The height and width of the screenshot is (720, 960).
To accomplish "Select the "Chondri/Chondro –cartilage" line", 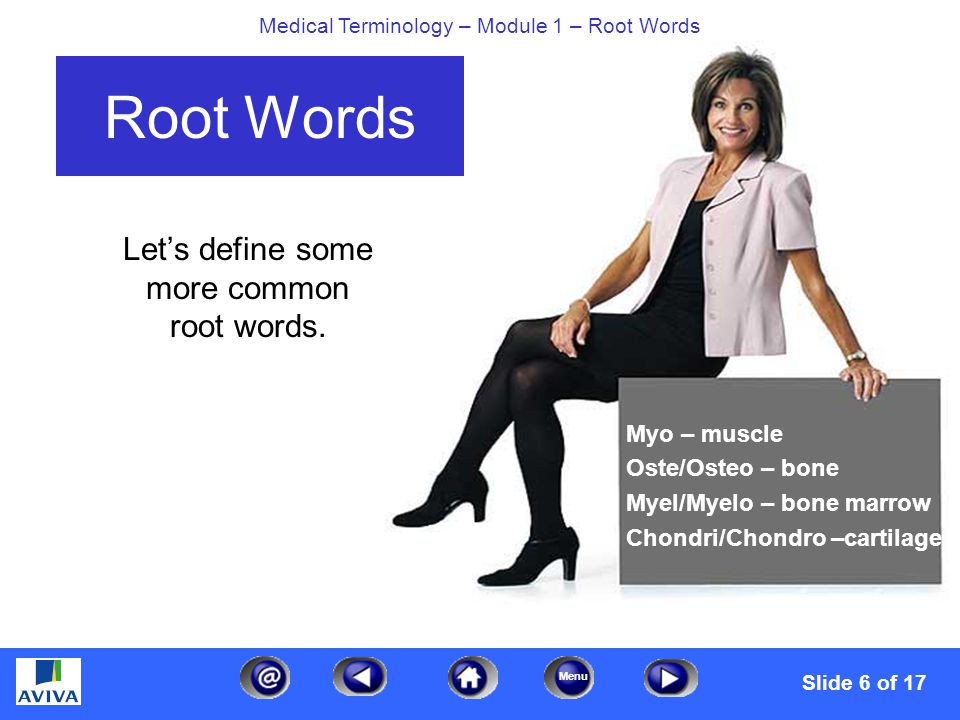I will pos(784,538).
